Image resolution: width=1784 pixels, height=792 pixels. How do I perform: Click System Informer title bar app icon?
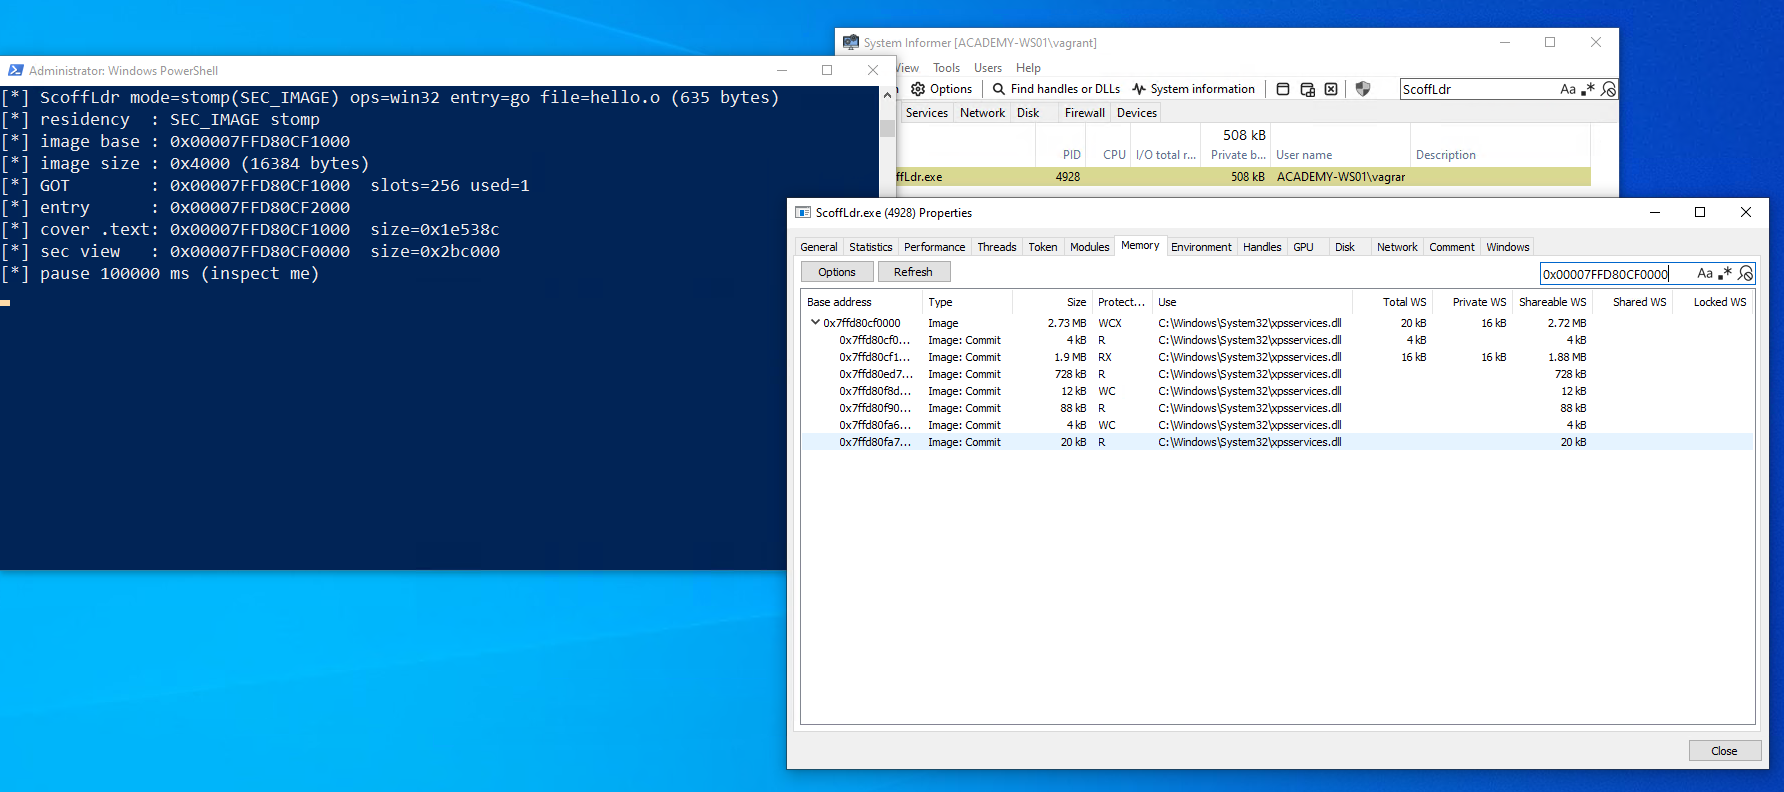pyautogui.click(x=851, y=42)
